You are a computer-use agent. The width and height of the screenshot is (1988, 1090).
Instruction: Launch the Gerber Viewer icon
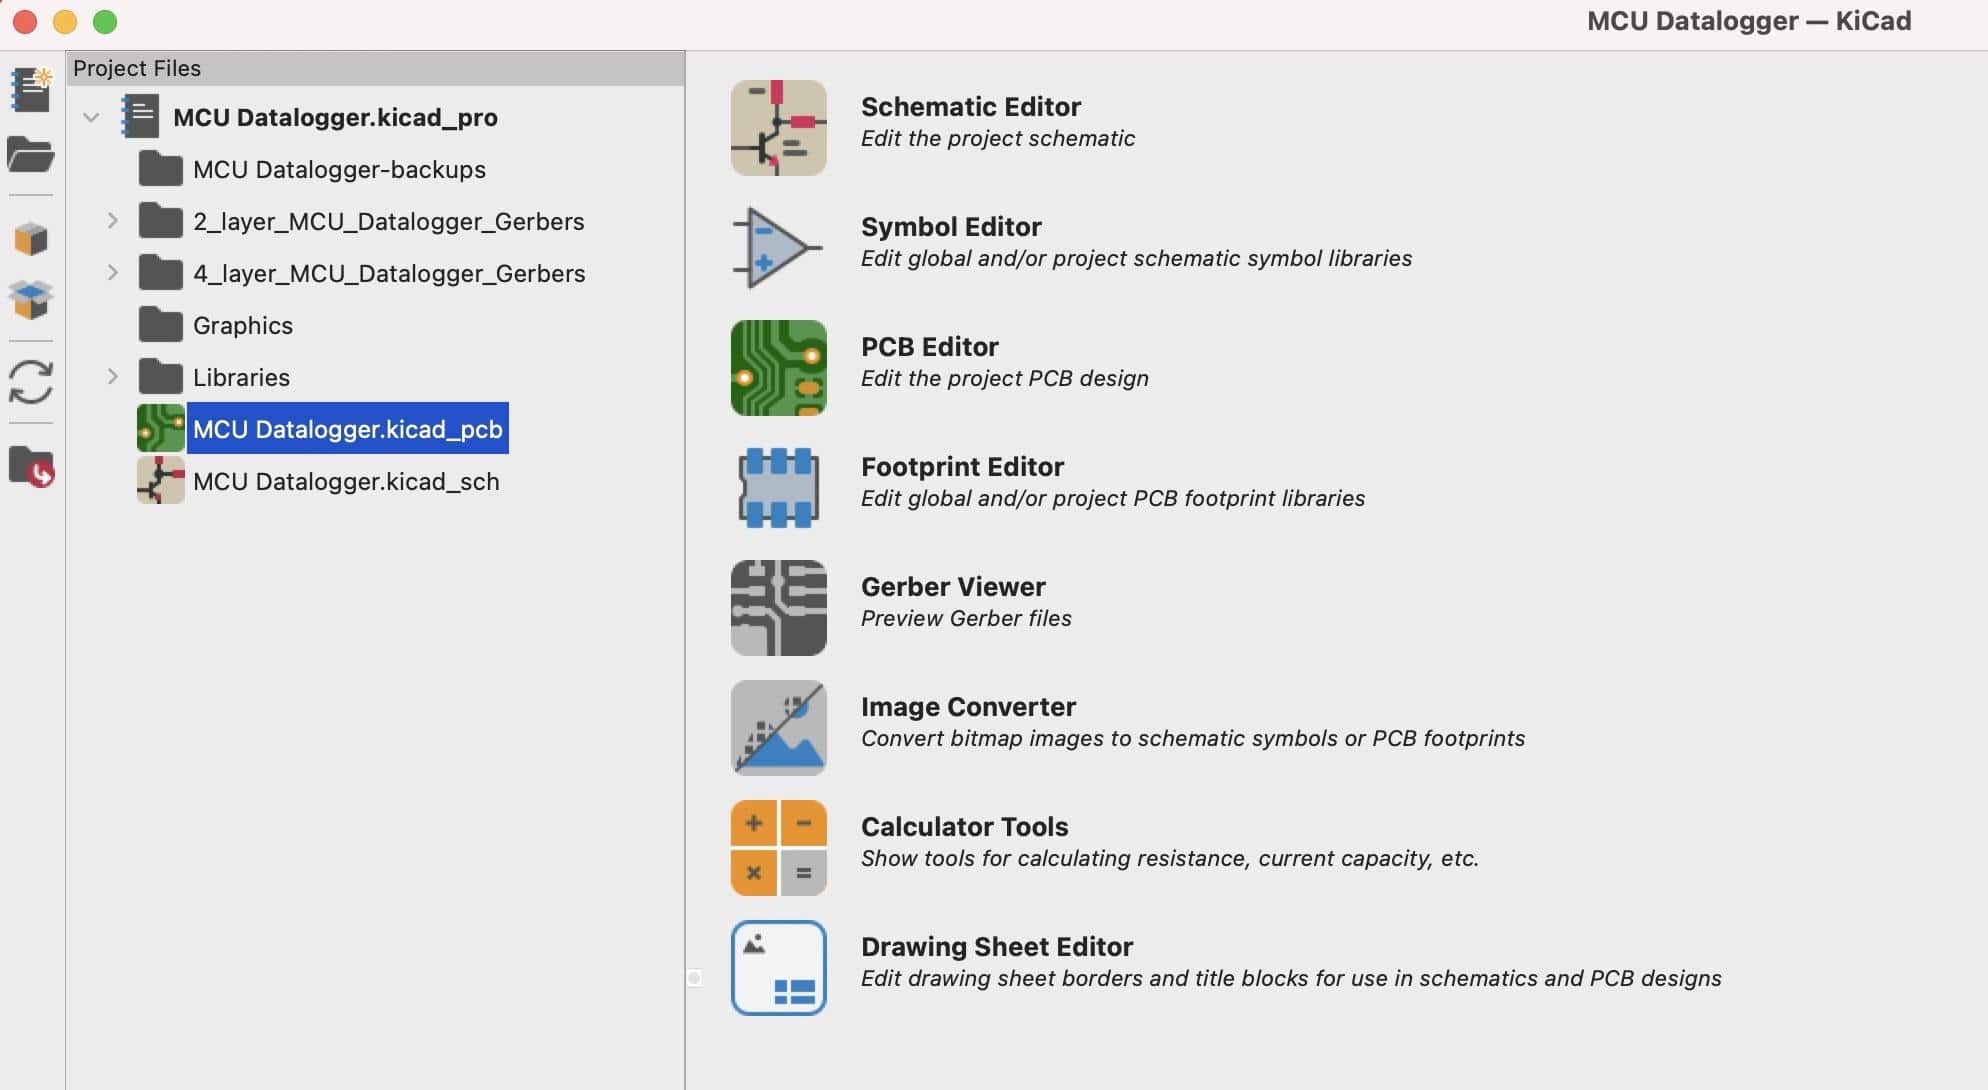click(x=778, y=608)
